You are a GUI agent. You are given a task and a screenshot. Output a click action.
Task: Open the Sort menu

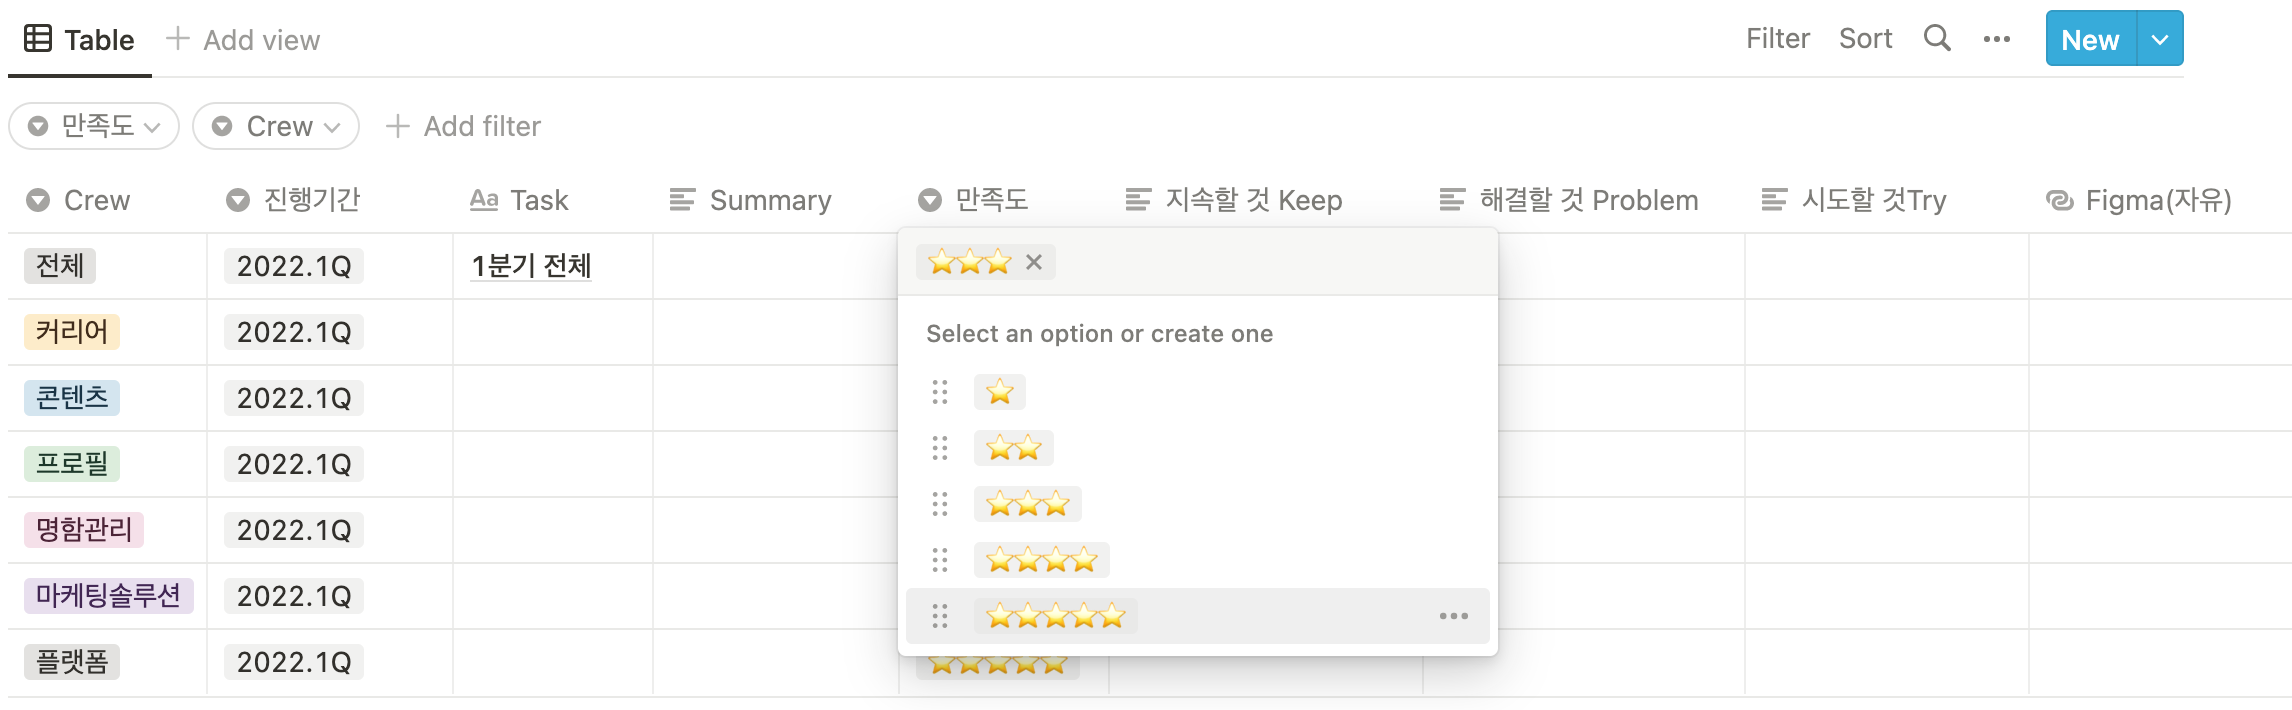coord(1866,38)
